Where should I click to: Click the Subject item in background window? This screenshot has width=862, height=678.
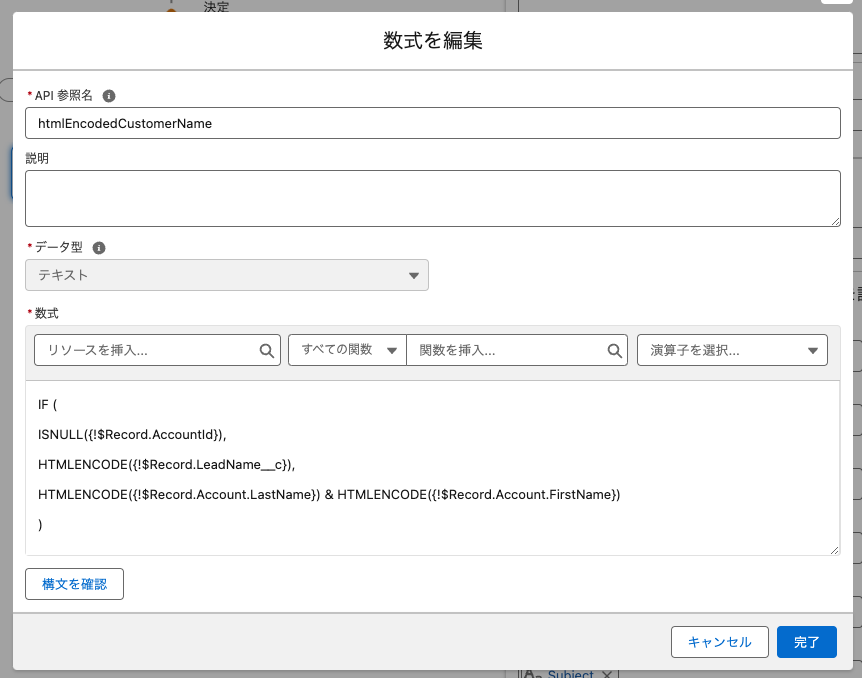point(570,674)
